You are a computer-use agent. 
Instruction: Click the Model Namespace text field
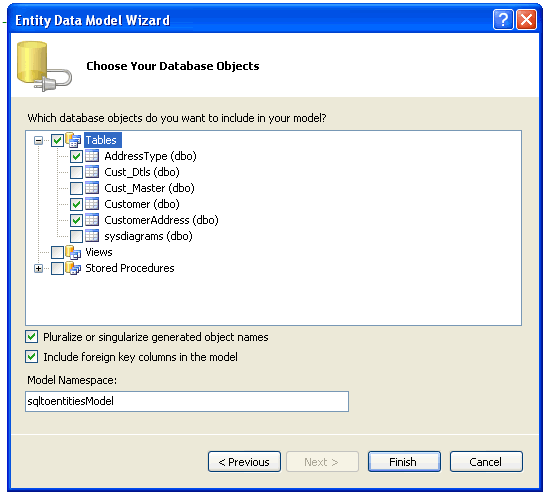click(187, 401)
